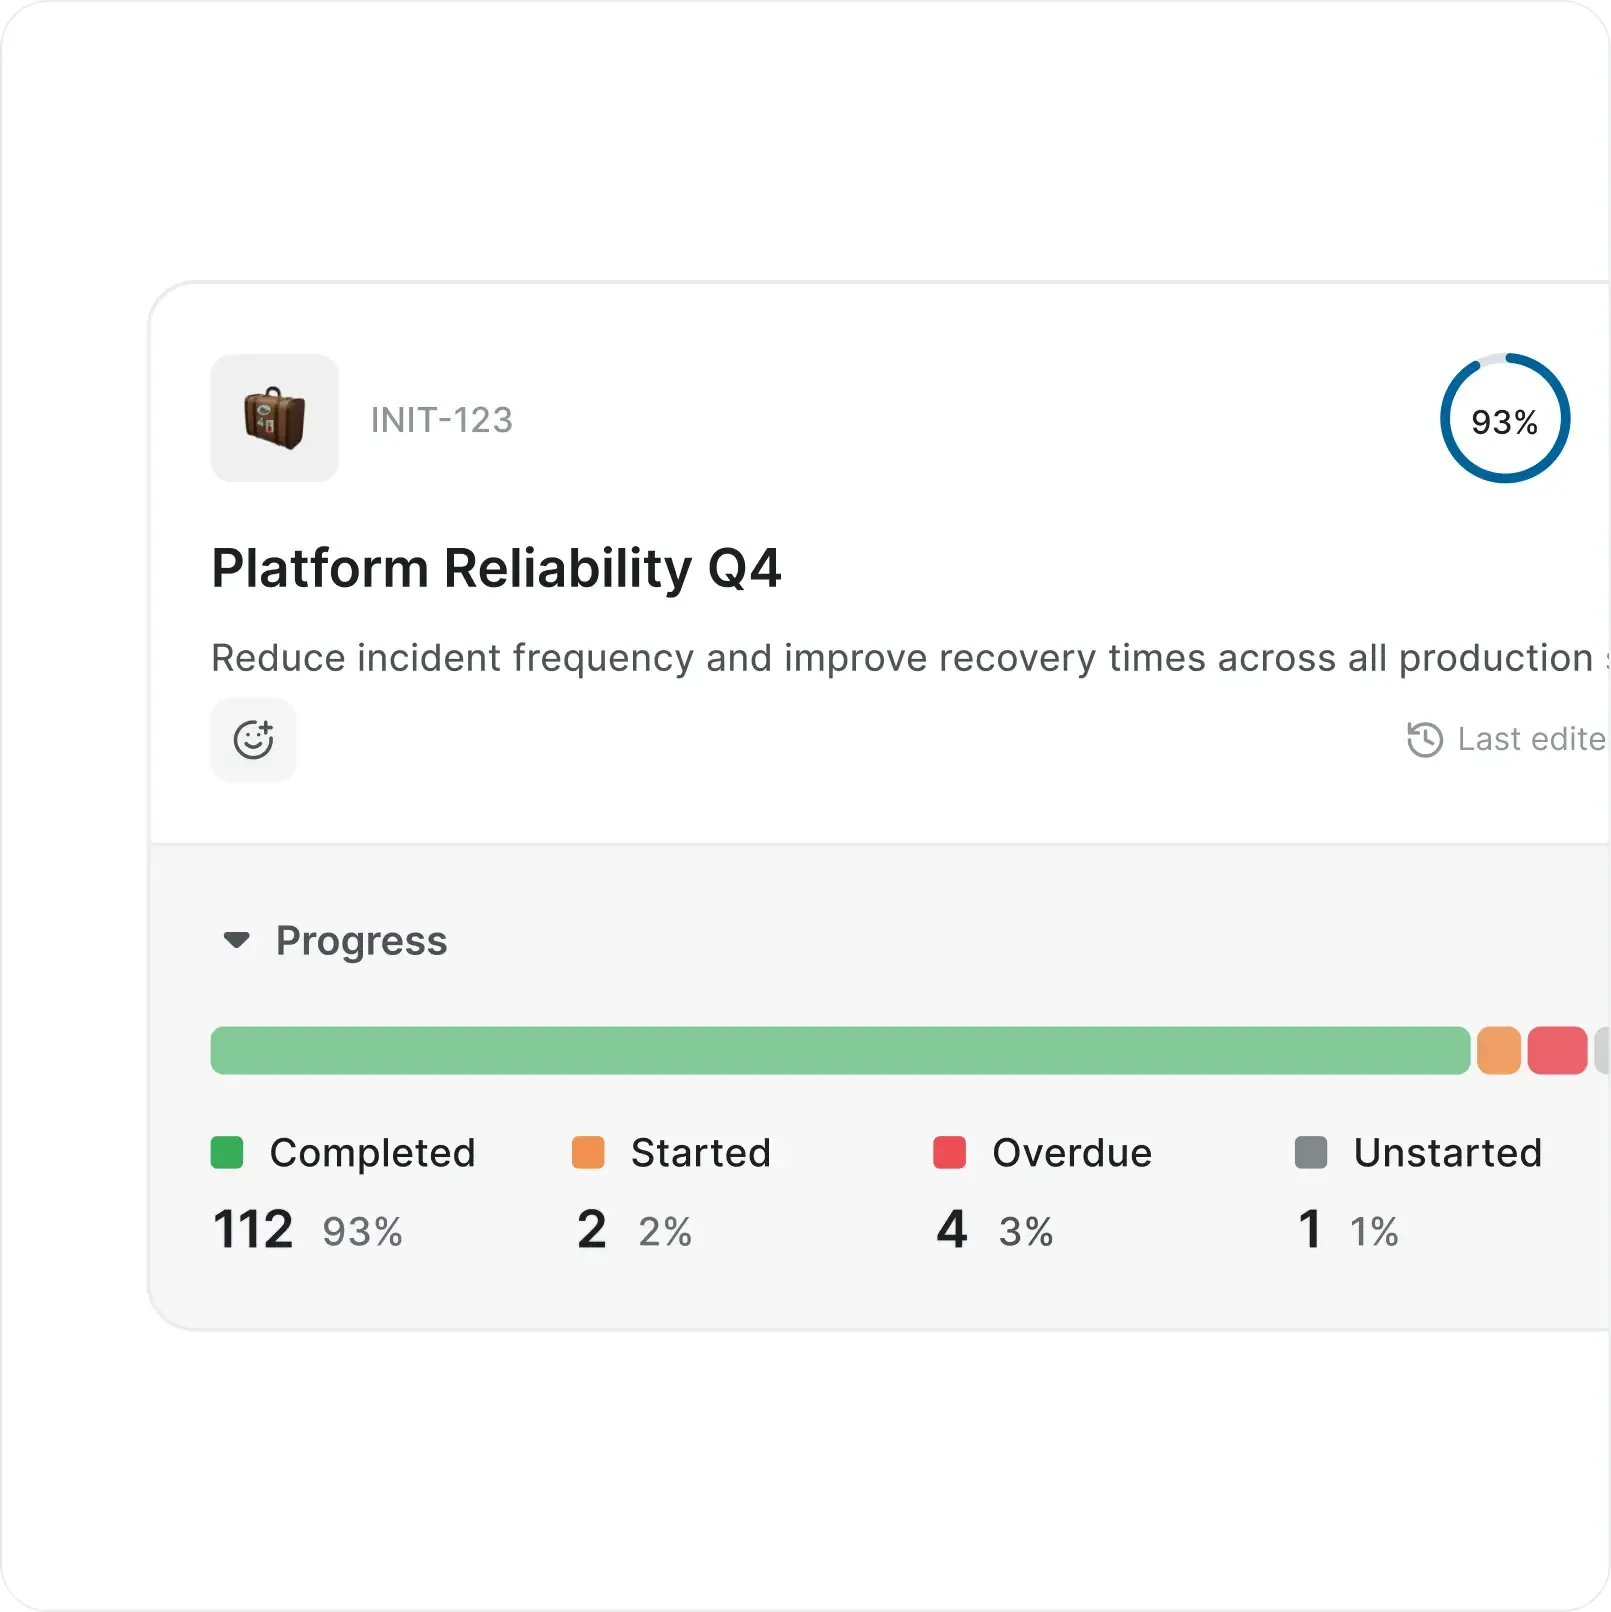Click the gray Unstarted legend square
The width and height of the screenshot is (1611, 1612).
tap(1310, 1152)
